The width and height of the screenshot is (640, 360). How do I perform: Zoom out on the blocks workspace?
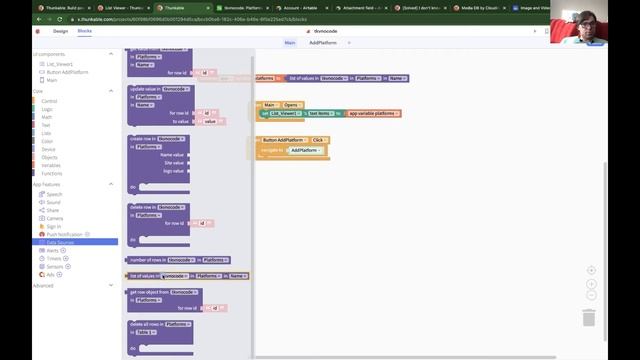click(591, 295)
